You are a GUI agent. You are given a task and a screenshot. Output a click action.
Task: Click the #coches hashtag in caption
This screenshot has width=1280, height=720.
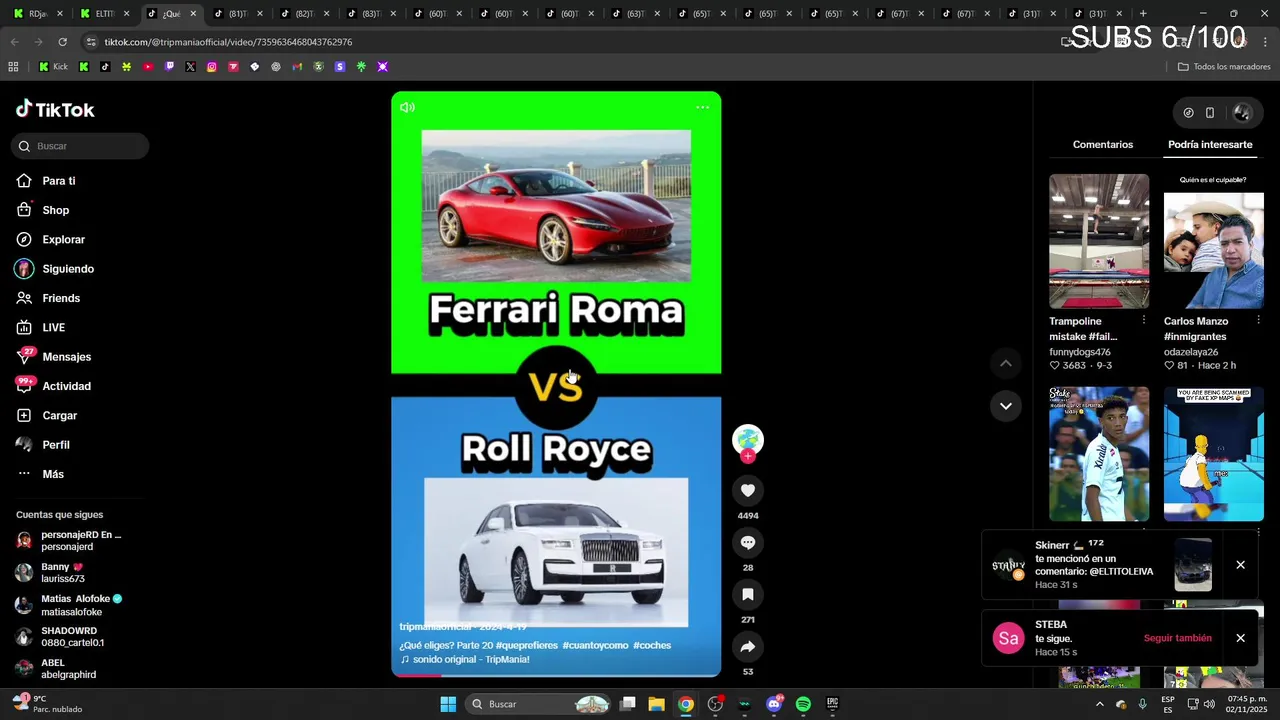(x=652, y=646)
